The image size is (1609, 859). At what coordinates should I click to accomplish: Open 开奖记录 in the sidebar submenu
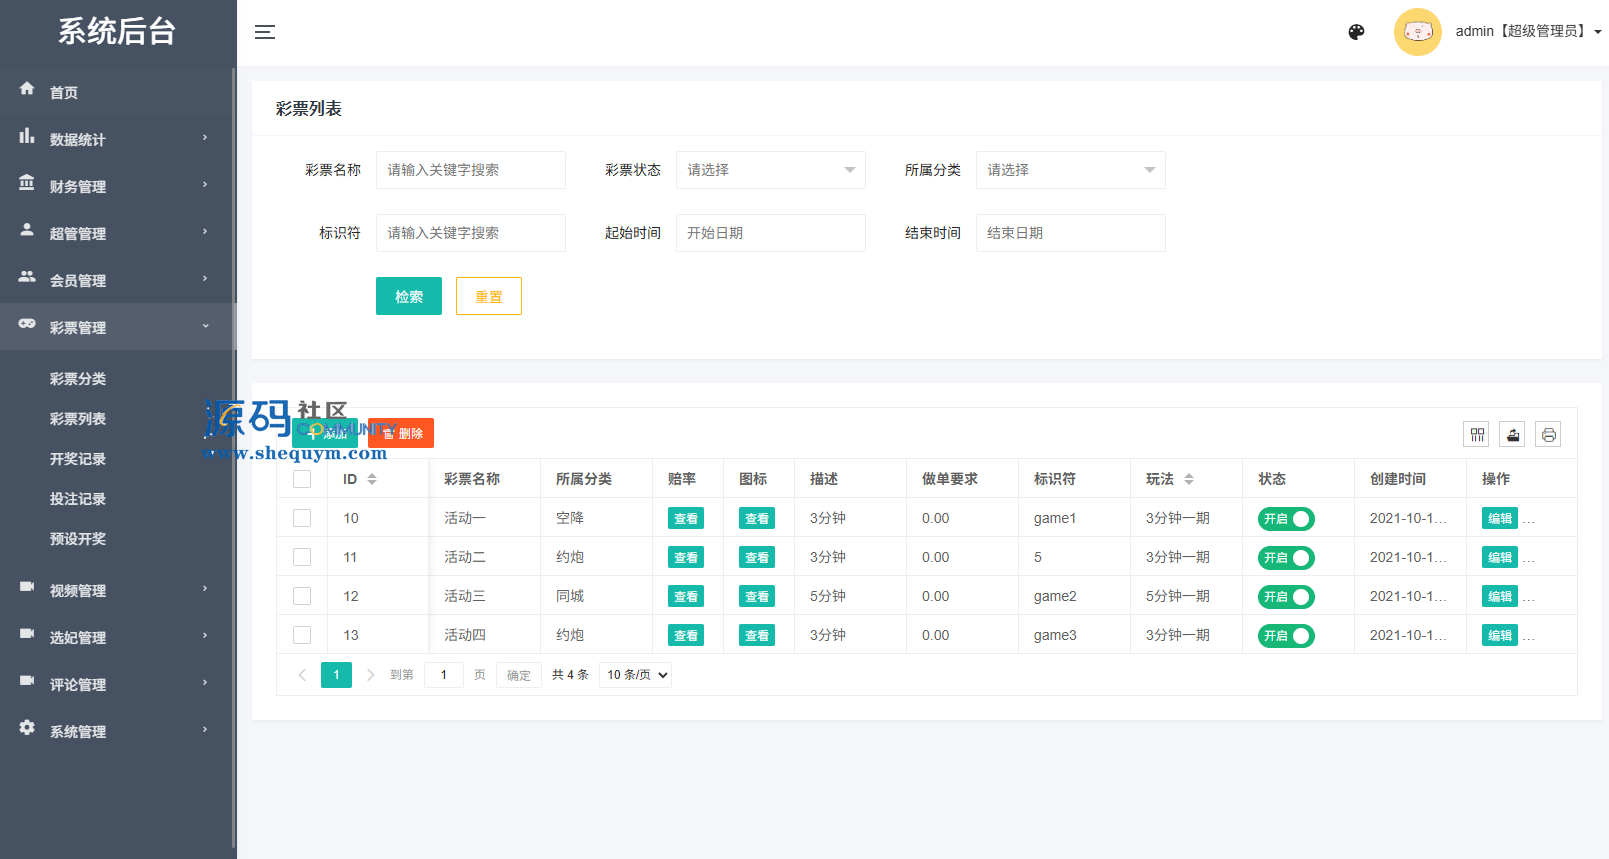[x=78, y=459]
